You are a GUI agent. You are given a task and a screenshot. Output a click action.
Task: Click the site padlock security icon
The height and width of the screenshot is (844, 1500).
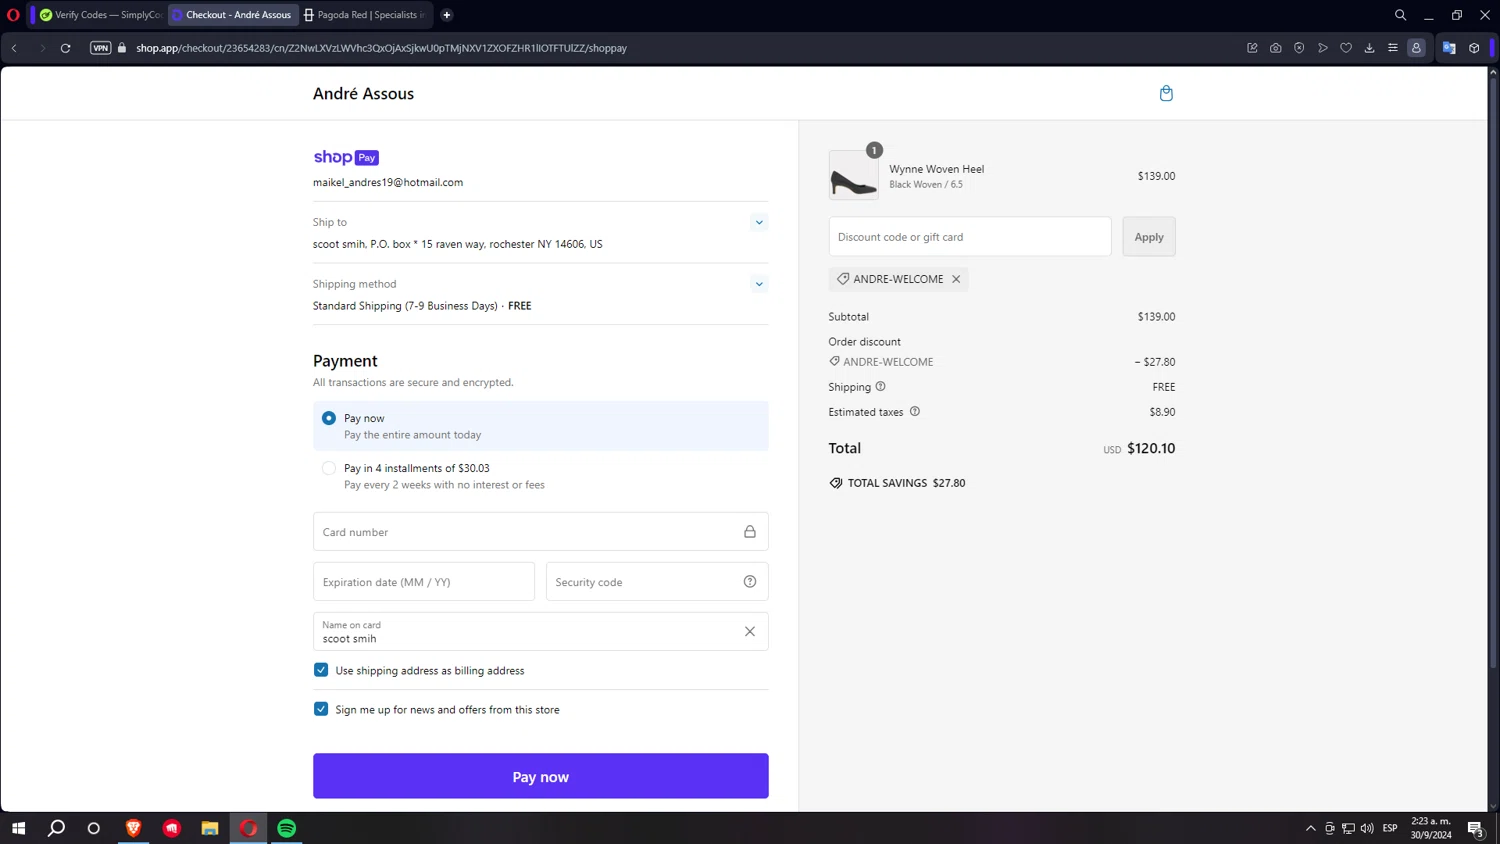point(122,48)
